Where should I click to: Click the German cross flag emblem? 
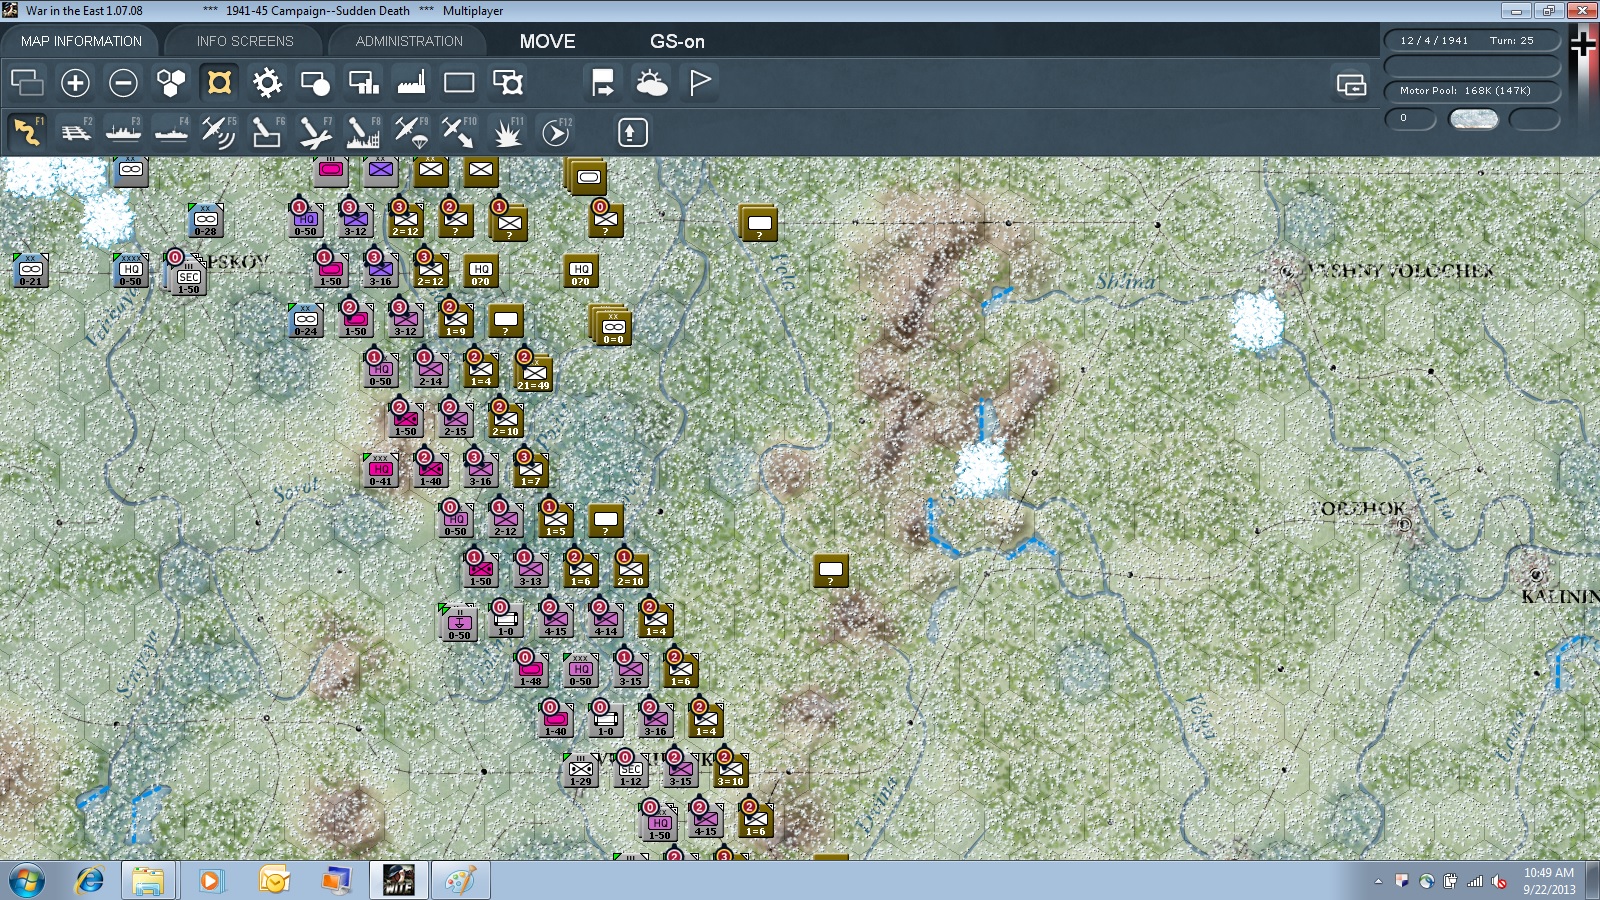click(x=1583, y=42)
